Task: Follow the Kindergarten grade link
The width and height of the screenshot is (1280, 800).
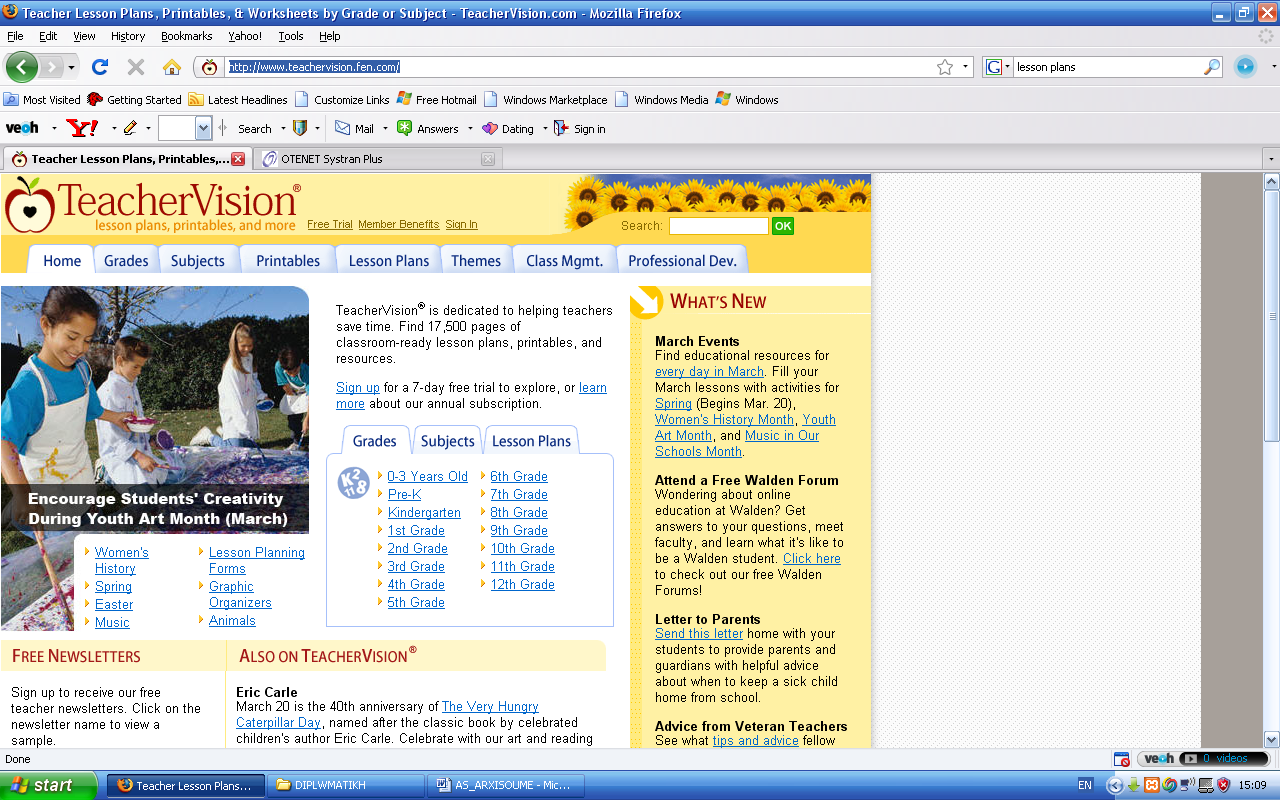Action: pyautogui.click(x=424, y=512)
